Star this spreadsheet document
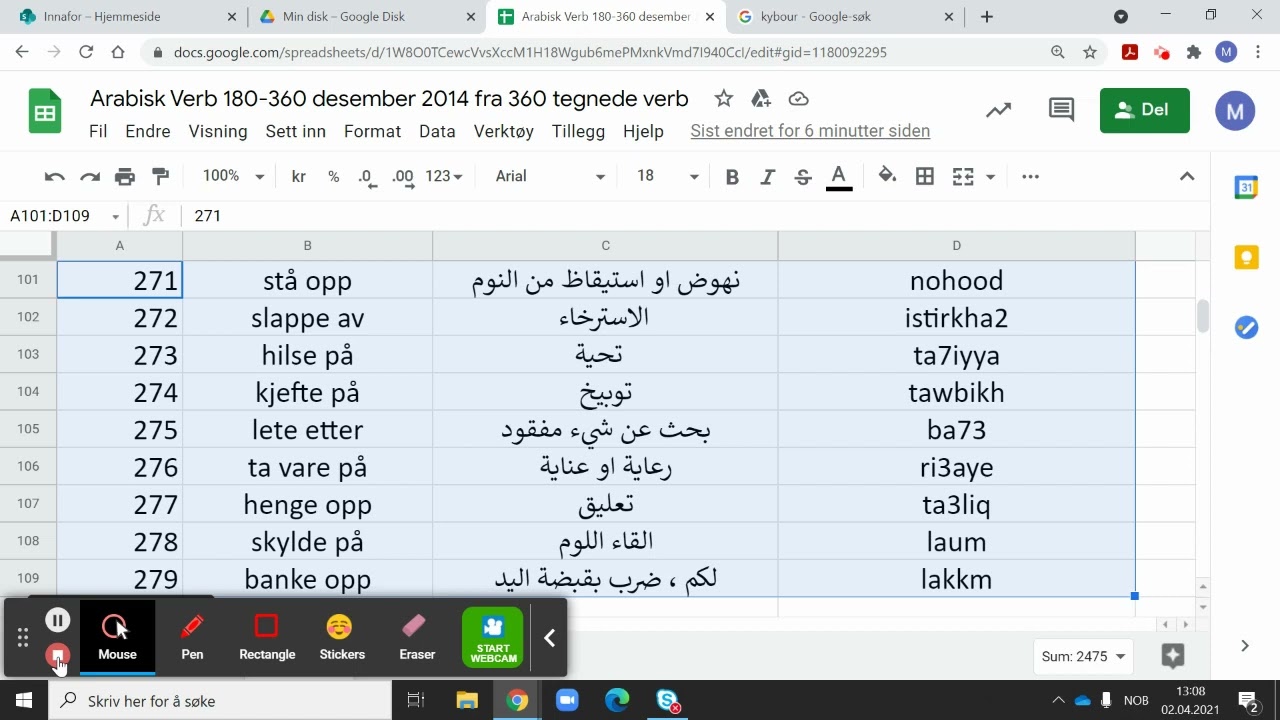 pos(724,98)
